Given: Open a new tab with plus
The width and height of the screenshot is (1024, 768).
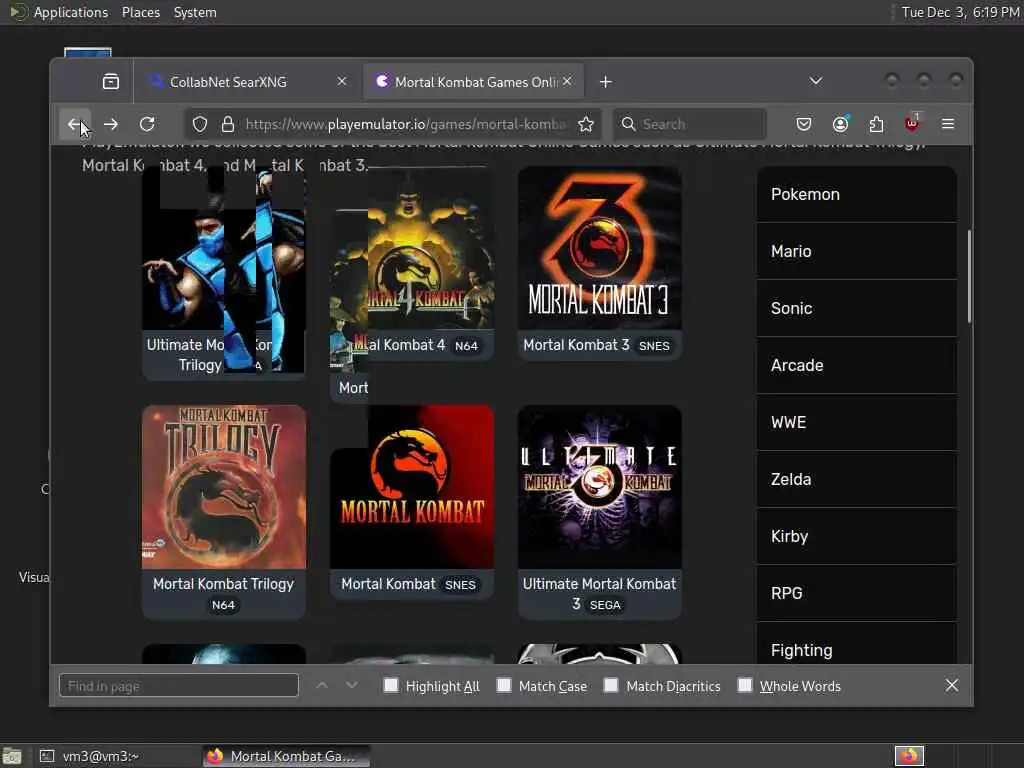Looking at the screenshot, I should (605, 82).
